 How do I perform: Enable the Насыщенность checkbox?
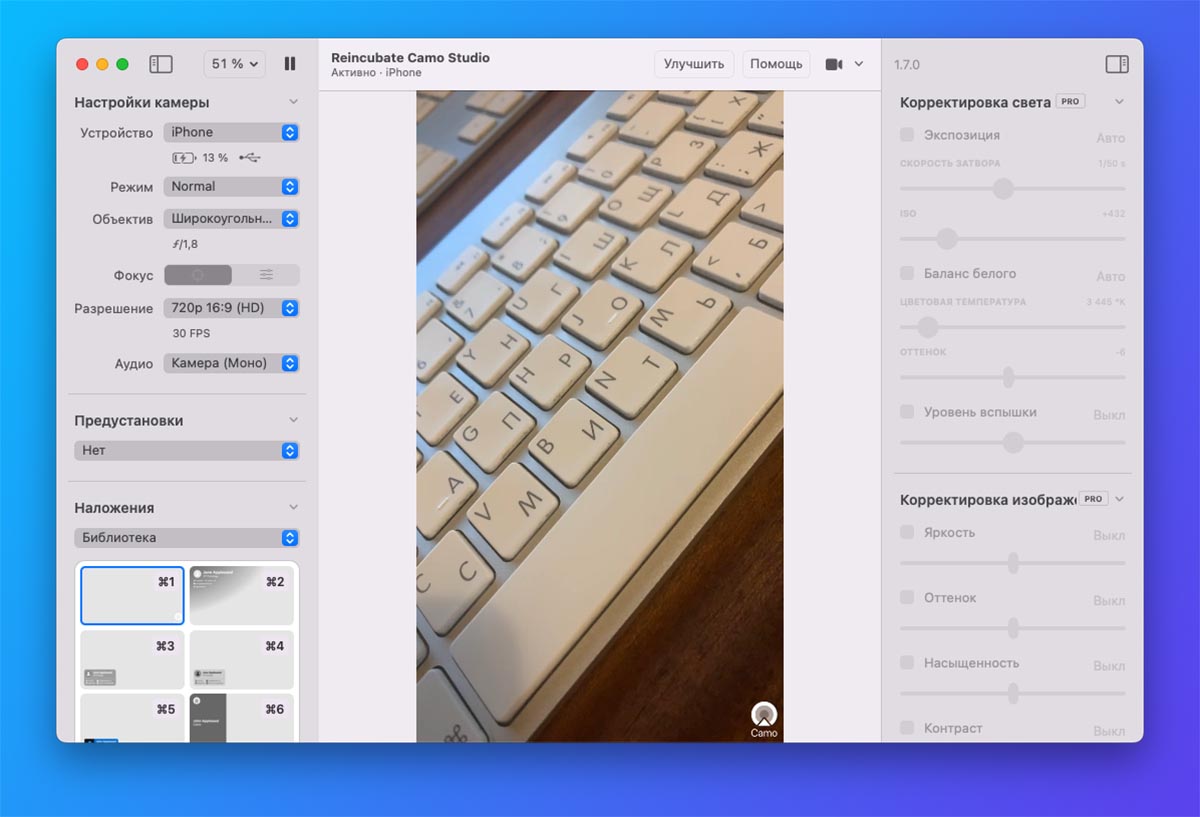907,662
